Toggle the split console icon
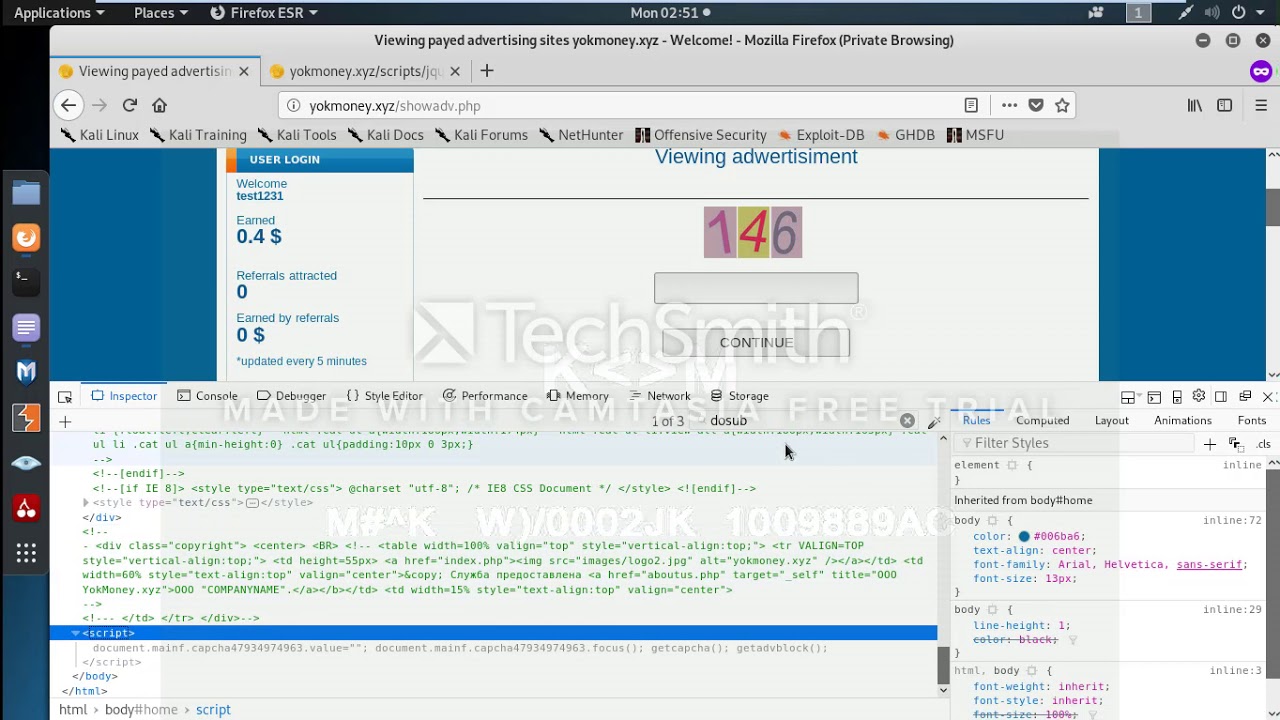 [x=1154, y=397]
